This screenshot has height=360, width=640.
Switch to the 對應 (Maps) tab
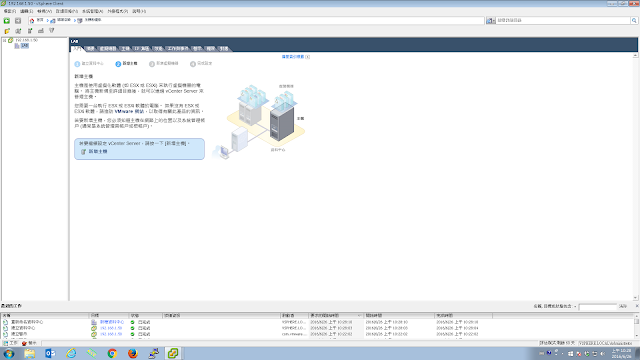pyautogui.click(x=224, y=49)
